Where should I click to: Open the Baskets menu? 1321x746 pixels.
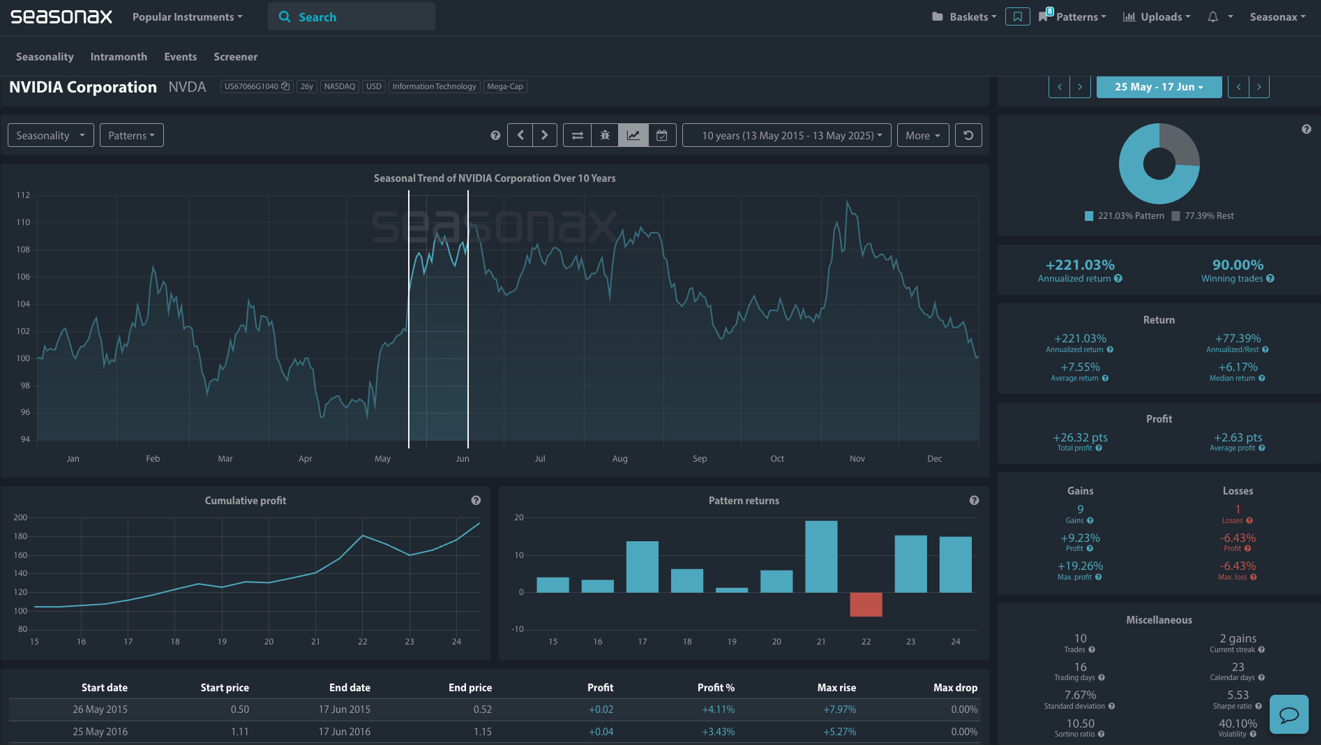click(x=963, y=17)
